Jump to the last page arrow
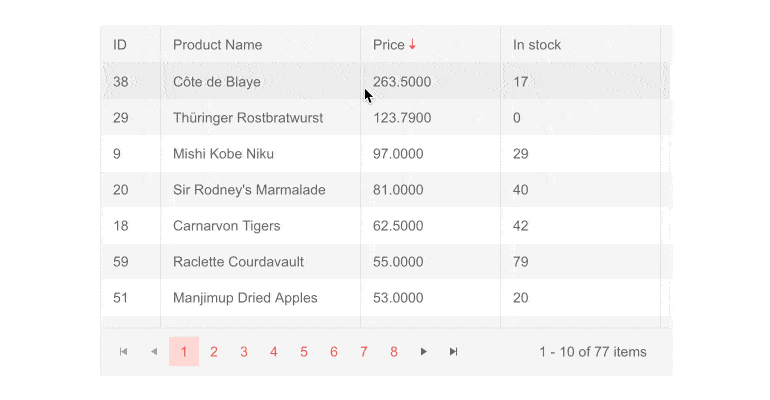The width and height of the screenshot is (770, 400). coord(453,351)
